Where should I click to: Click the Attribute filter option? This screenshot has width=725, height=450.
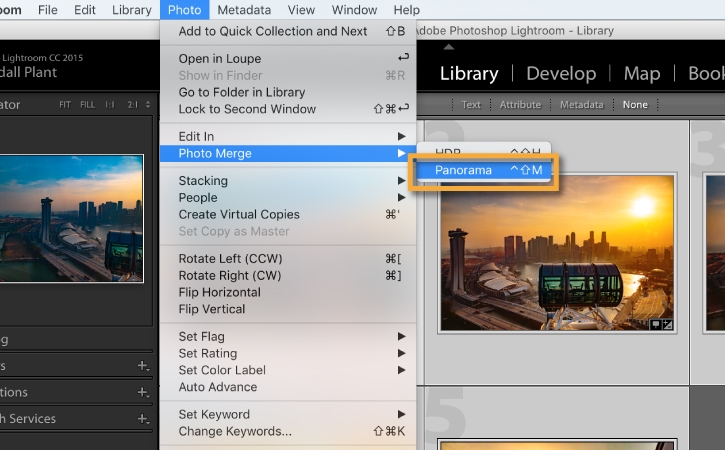click(520, 105)
